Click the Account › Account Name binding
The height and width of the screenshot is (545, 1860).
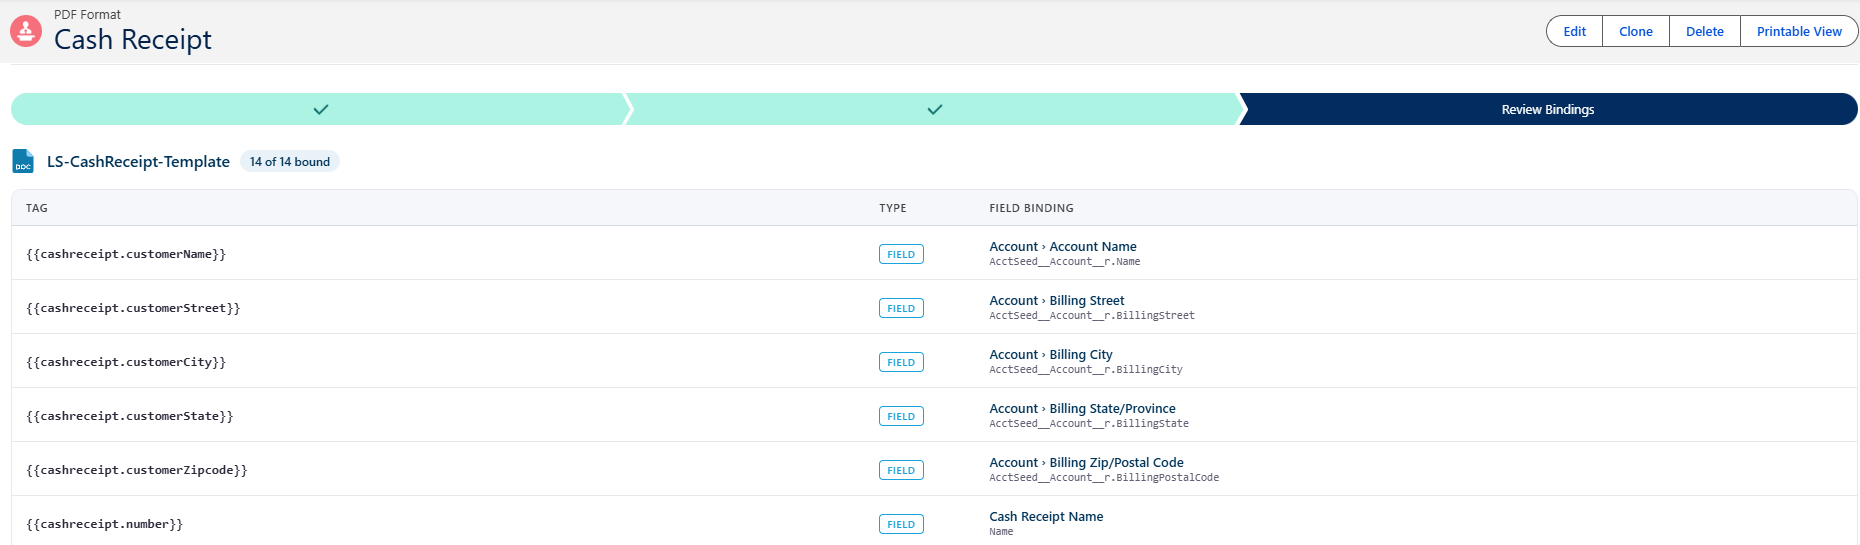1063,246
